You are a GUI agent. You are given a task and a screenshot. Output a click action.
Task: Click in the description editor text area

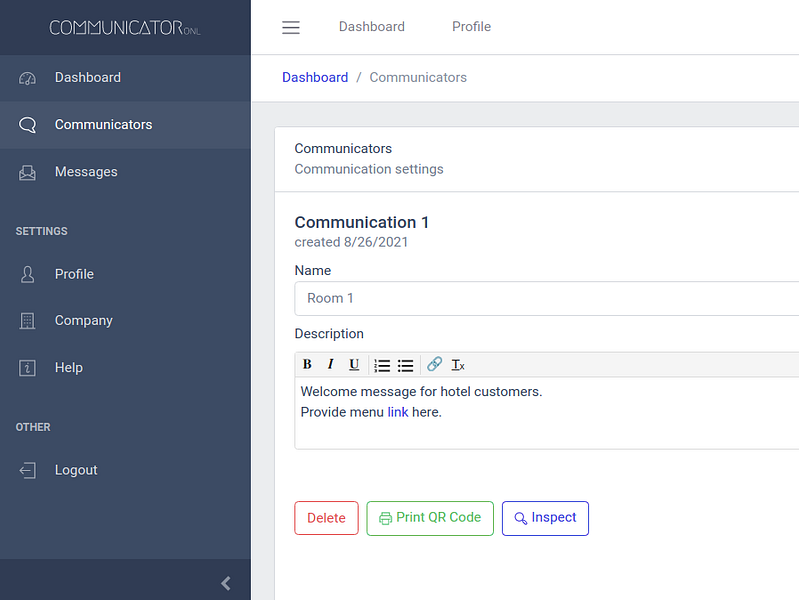click(x=547, y=413)
